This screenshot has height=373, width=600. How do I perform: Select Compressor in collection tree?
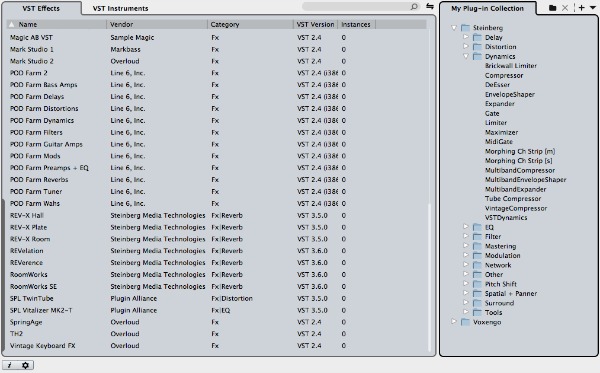[504, 75]
